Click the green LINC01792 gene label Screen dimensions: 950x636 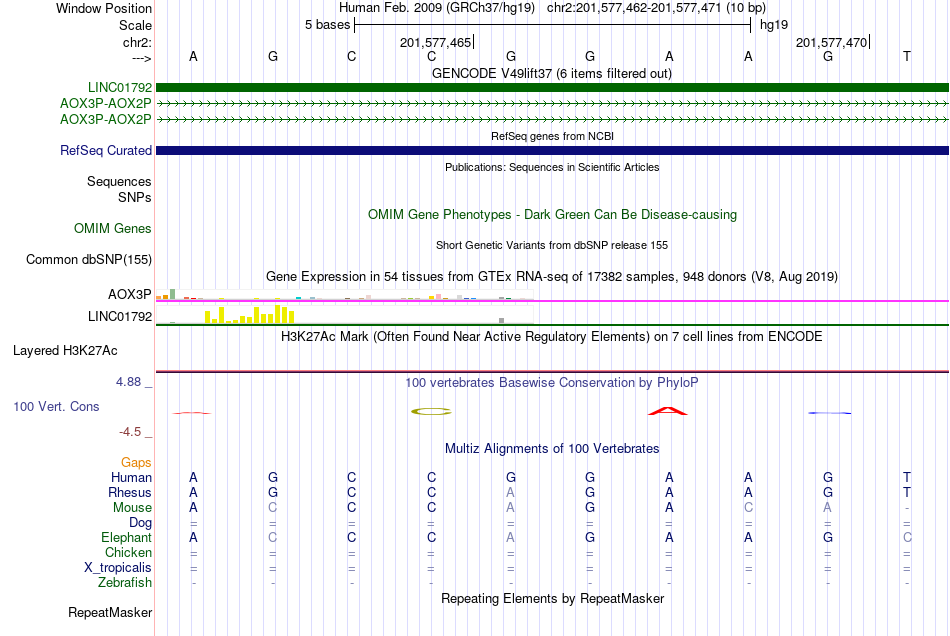click(120, 87)
